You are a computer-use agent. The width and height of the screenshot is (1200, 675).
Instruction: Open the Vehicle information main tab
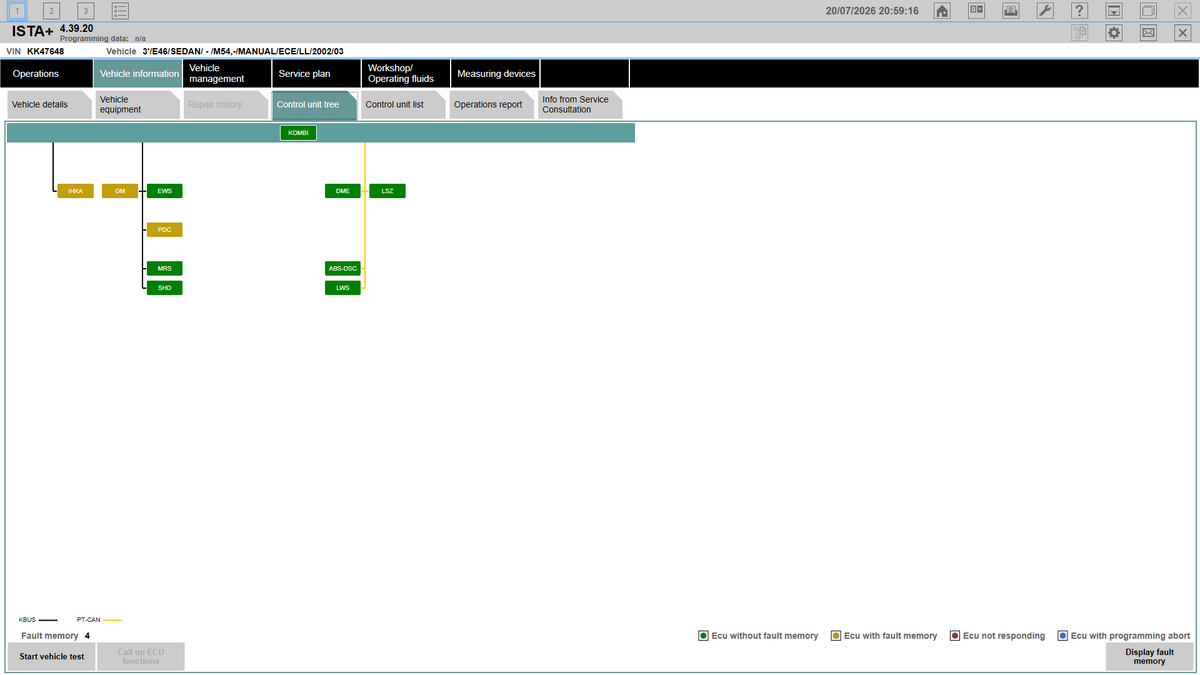pyautogui.click(x=138, y=74)
